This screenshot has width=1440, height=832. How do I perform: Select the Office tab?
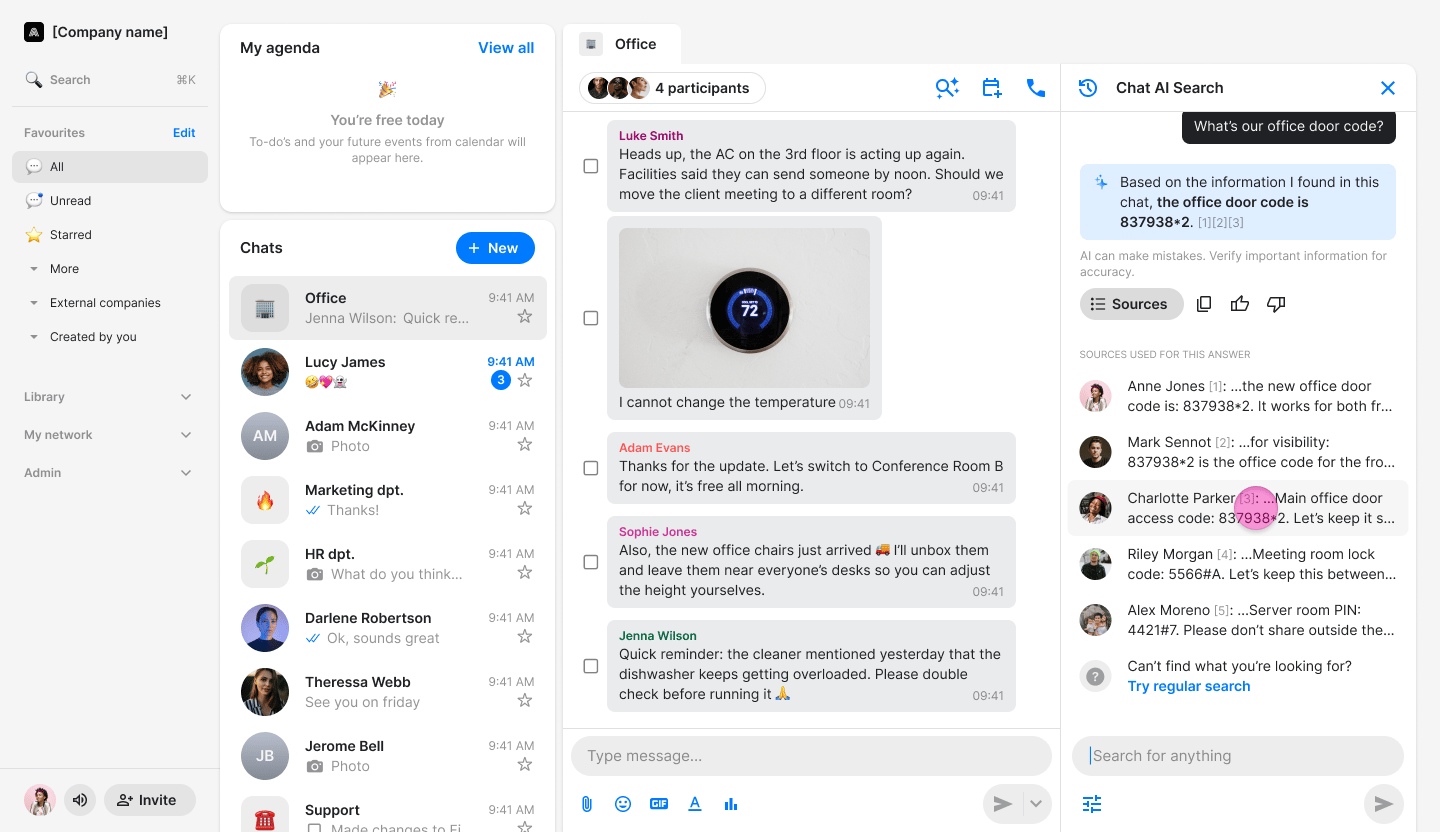click(x=622, y=44)
